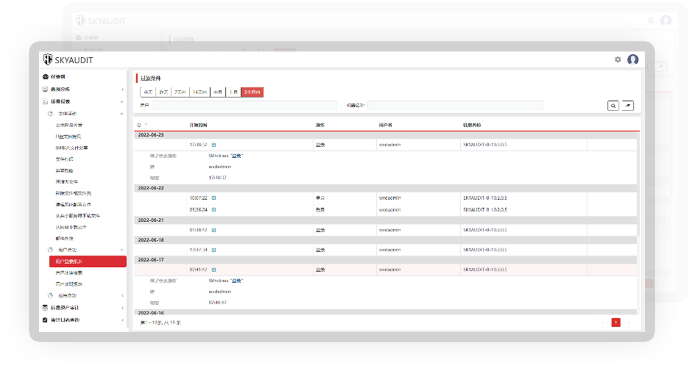This screenshot has height=372, width=690.
Task: Expand the bottom clipboard-icon sidebar section
Action: pyautogui.click(x=83, y=320)
